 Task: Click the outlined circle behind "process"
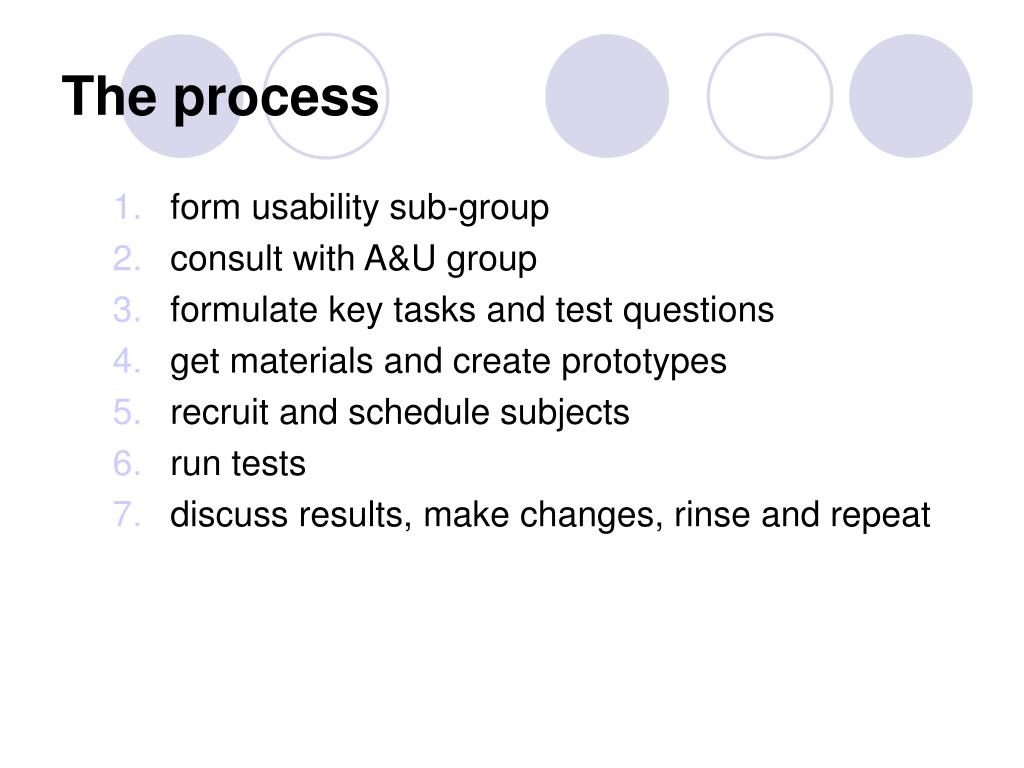(326, 96)
